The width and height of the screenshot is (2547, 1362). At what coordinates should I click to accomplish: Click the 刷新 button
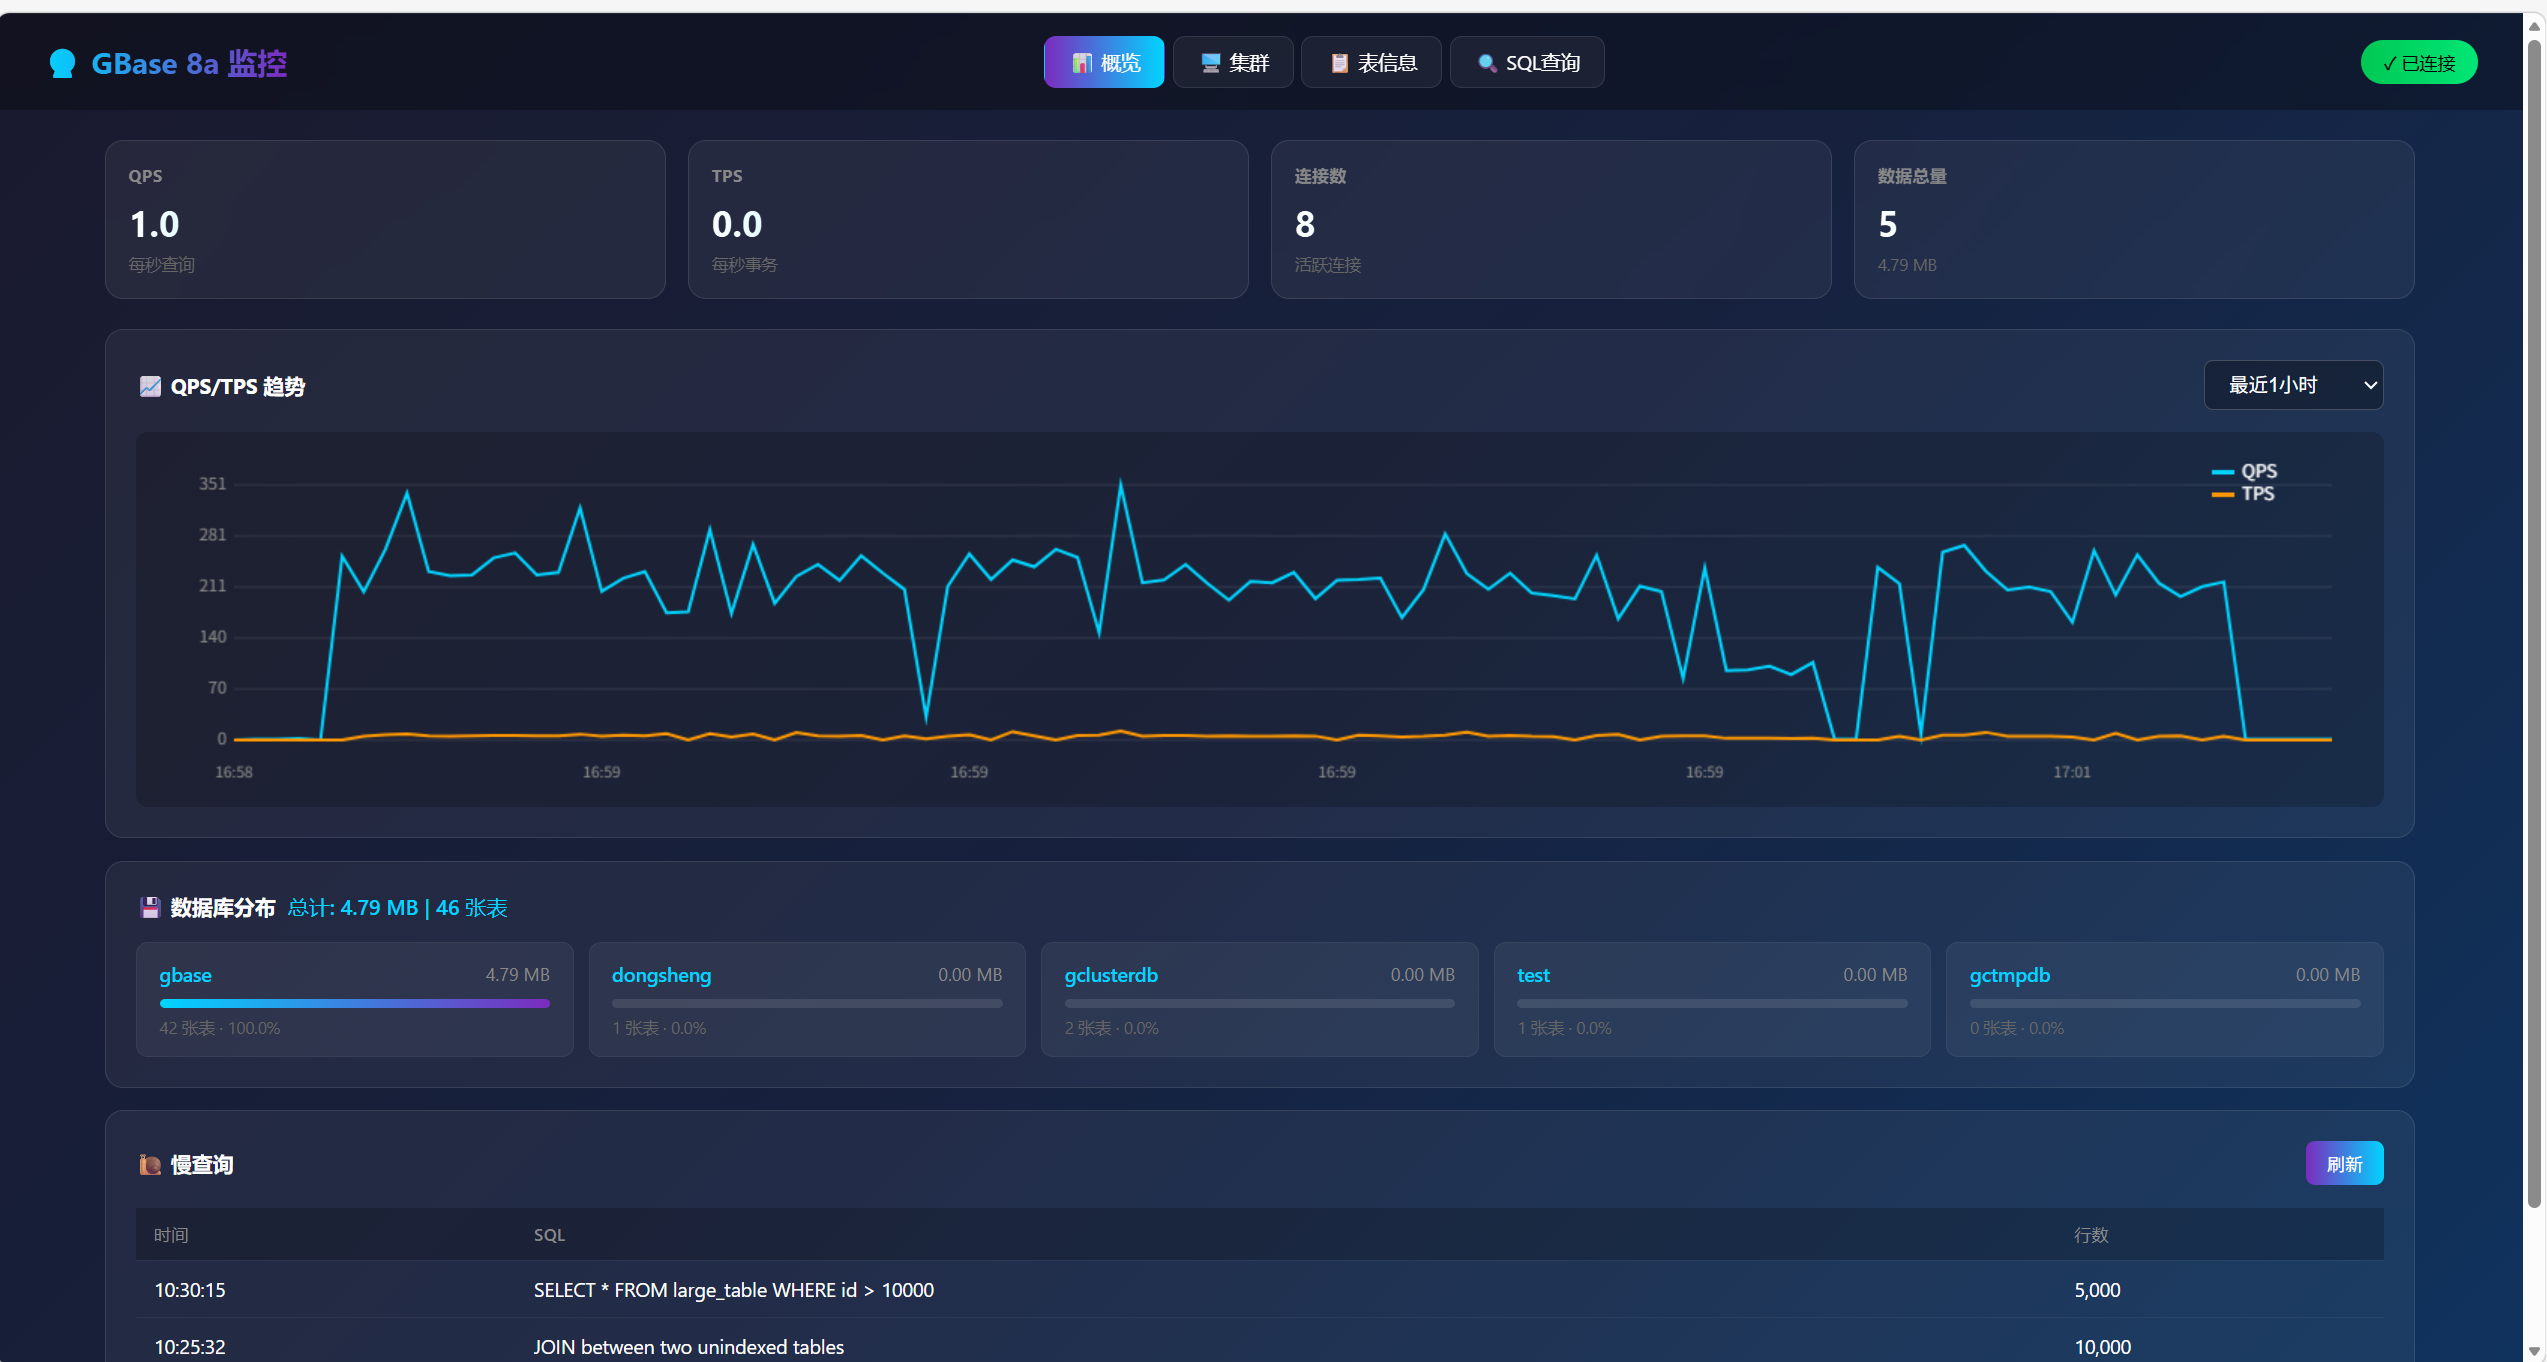tap(2344, 1163)
